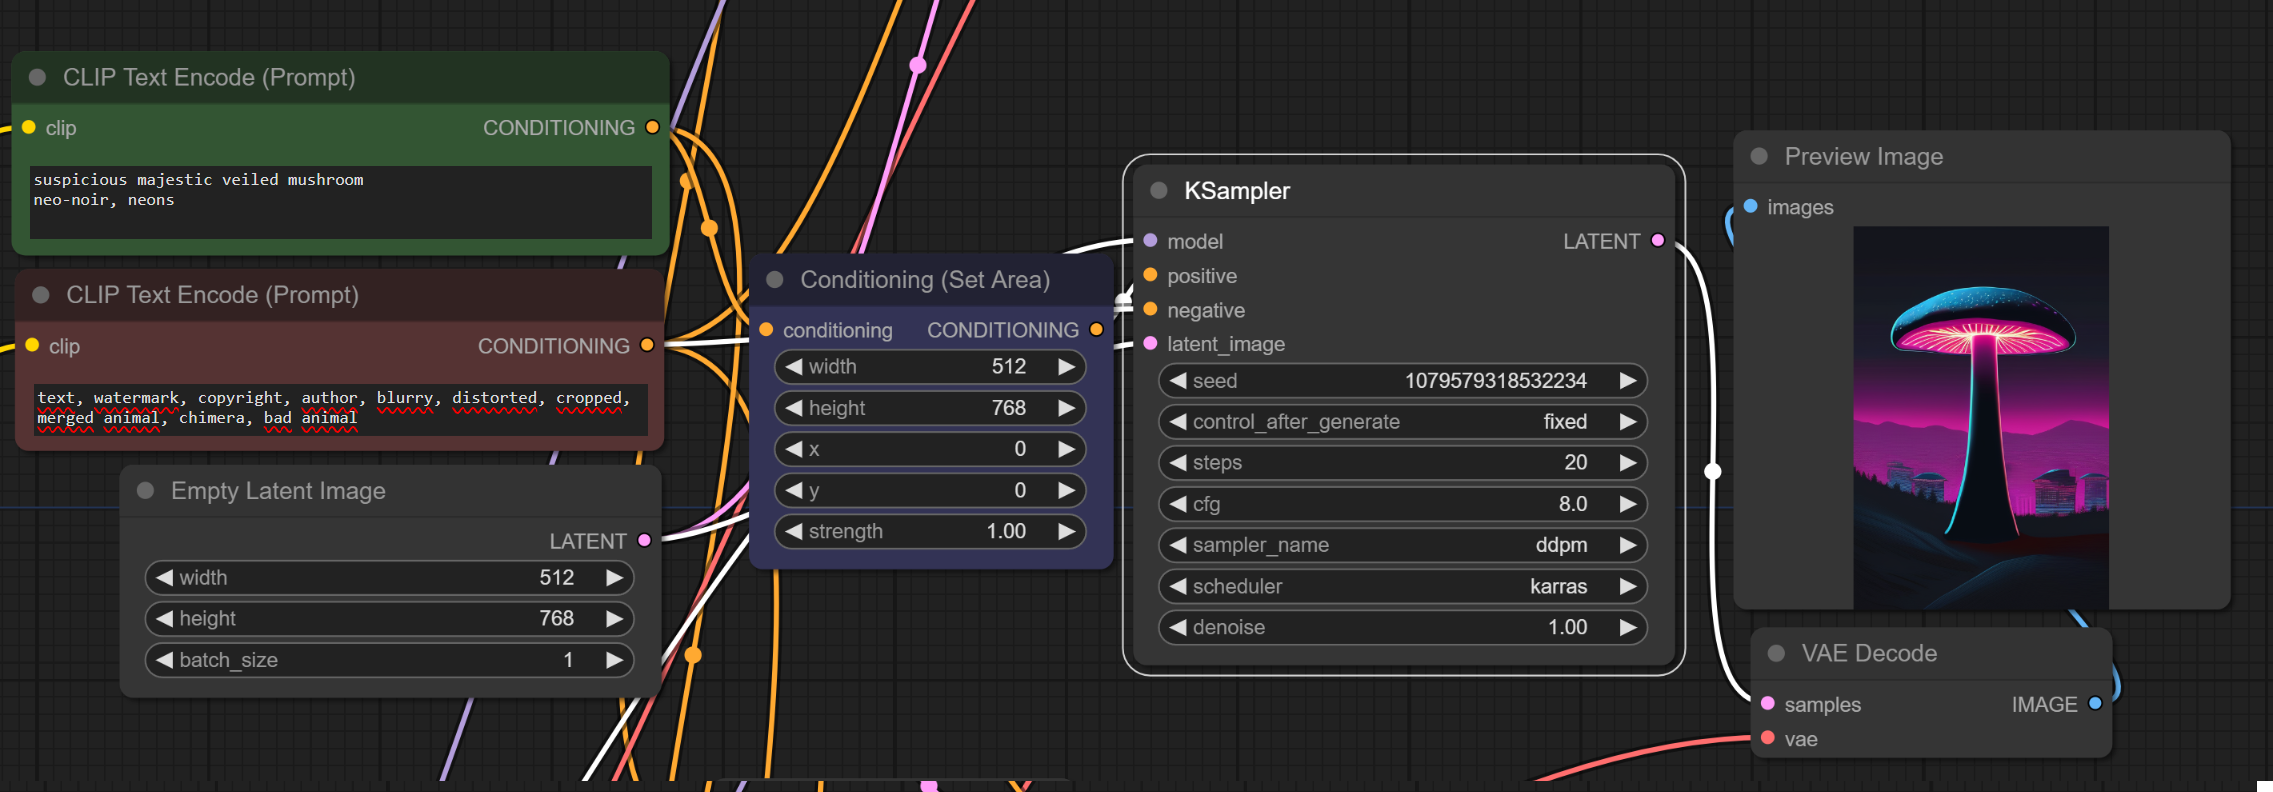Screen dimensions: 2273x792
Task: Click the VAE Decode IMAGE output connector
Action: (2095, 704)
